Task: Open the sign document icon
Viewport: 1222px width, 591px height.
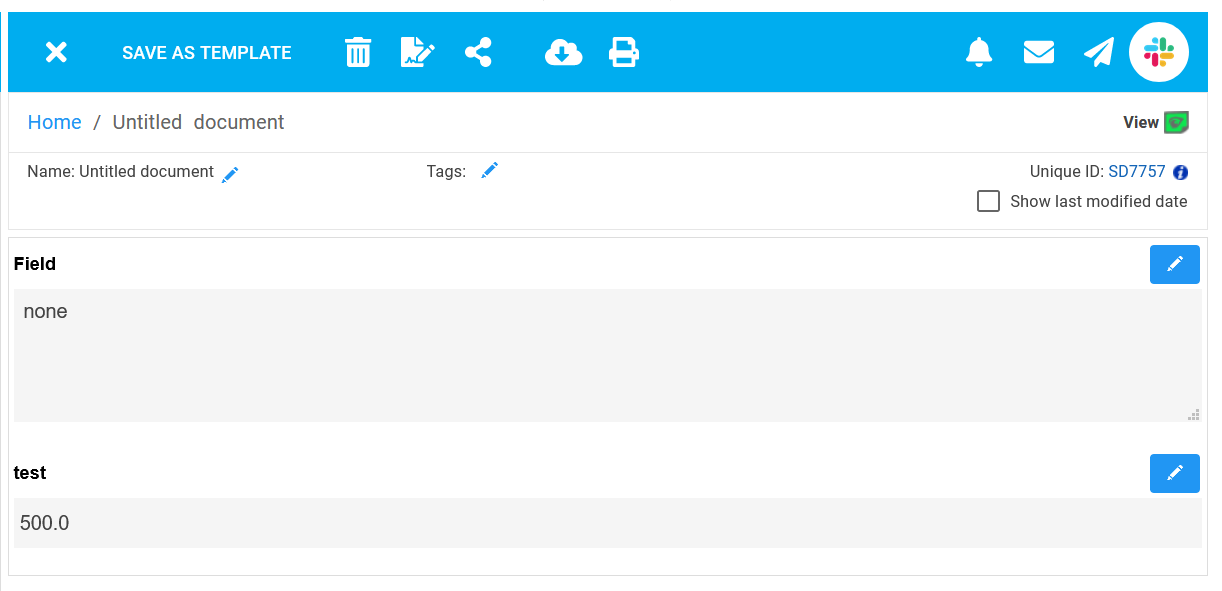Action: pos(418,52)
